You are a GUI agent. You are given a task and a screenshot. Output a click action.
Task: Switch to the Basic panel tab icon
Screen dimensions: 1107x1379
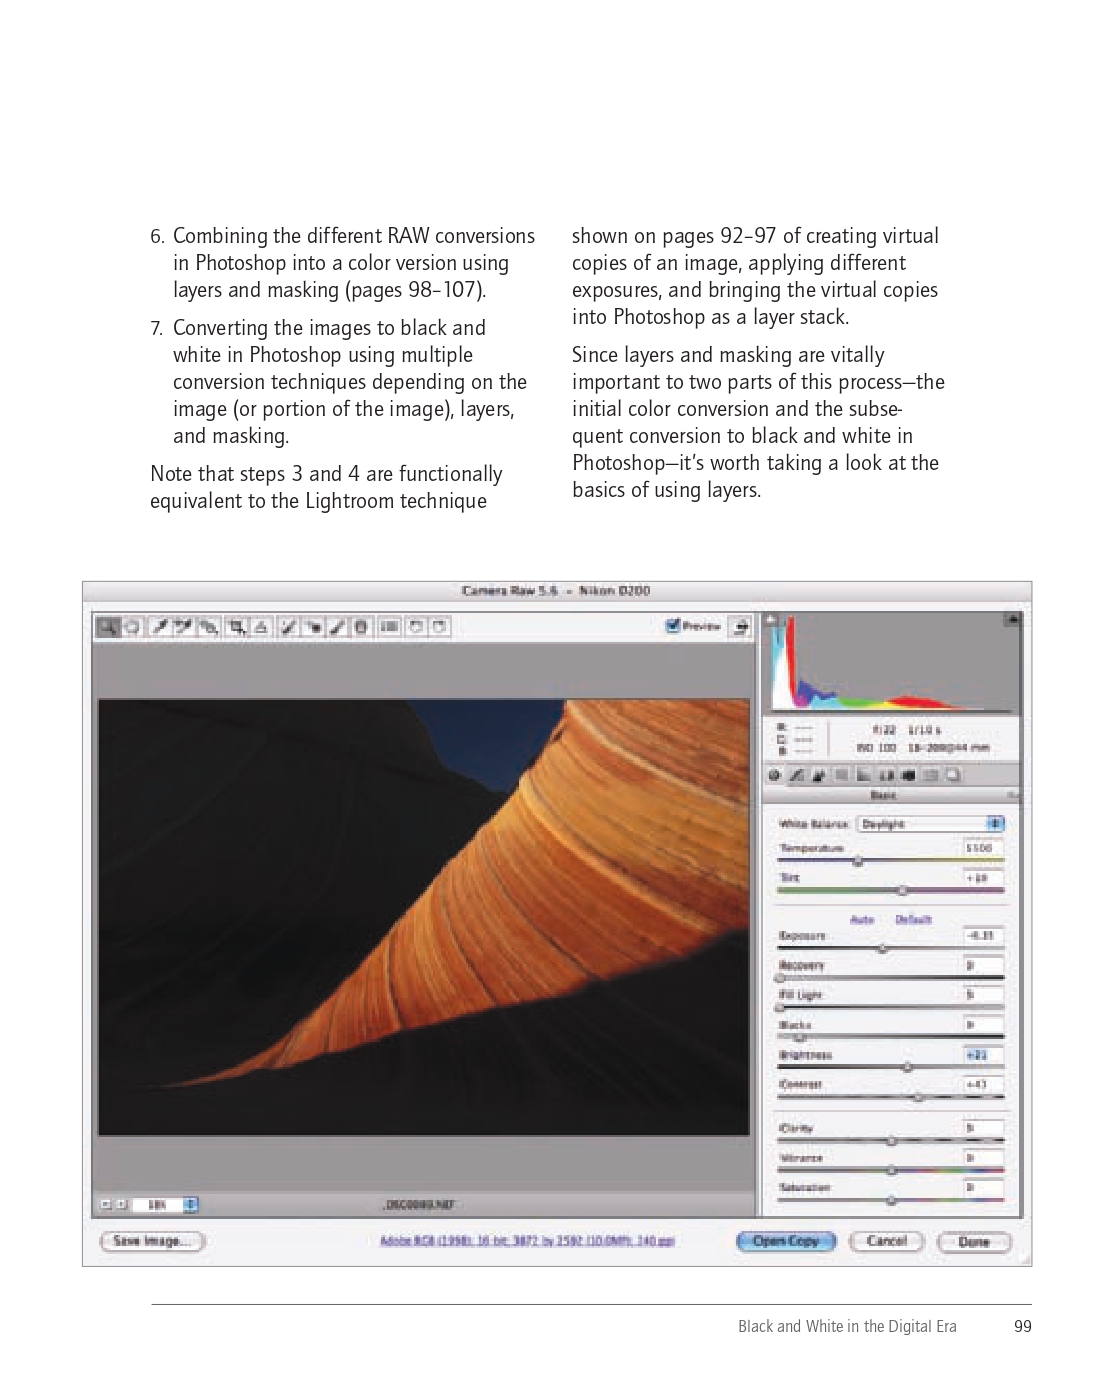tap(773, 775)
